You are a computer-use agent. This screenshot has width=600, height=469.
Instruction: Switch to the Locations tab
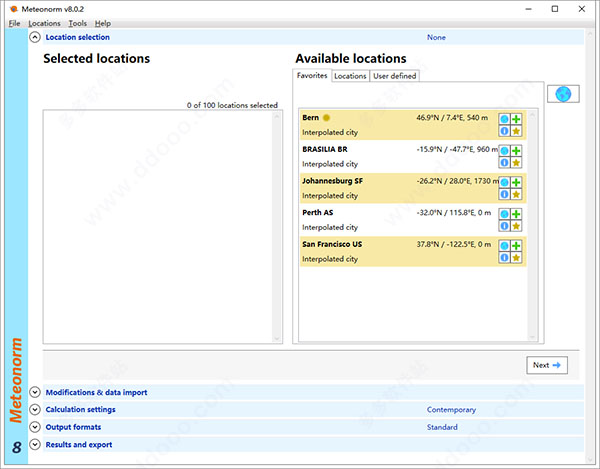click(350, 76)
